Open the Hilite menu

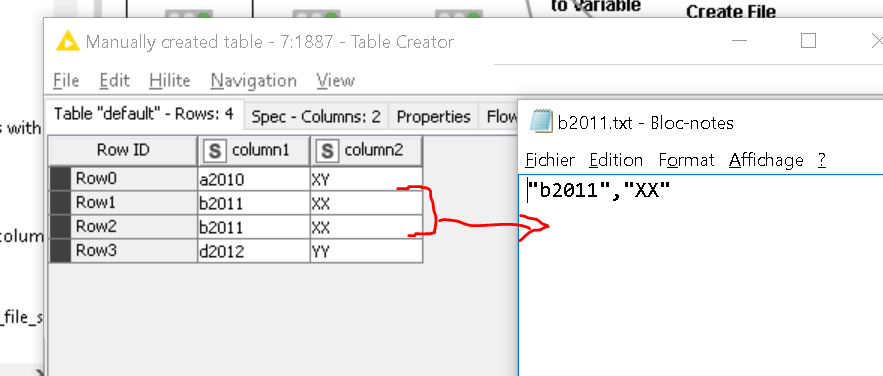(x=170, y=80)
